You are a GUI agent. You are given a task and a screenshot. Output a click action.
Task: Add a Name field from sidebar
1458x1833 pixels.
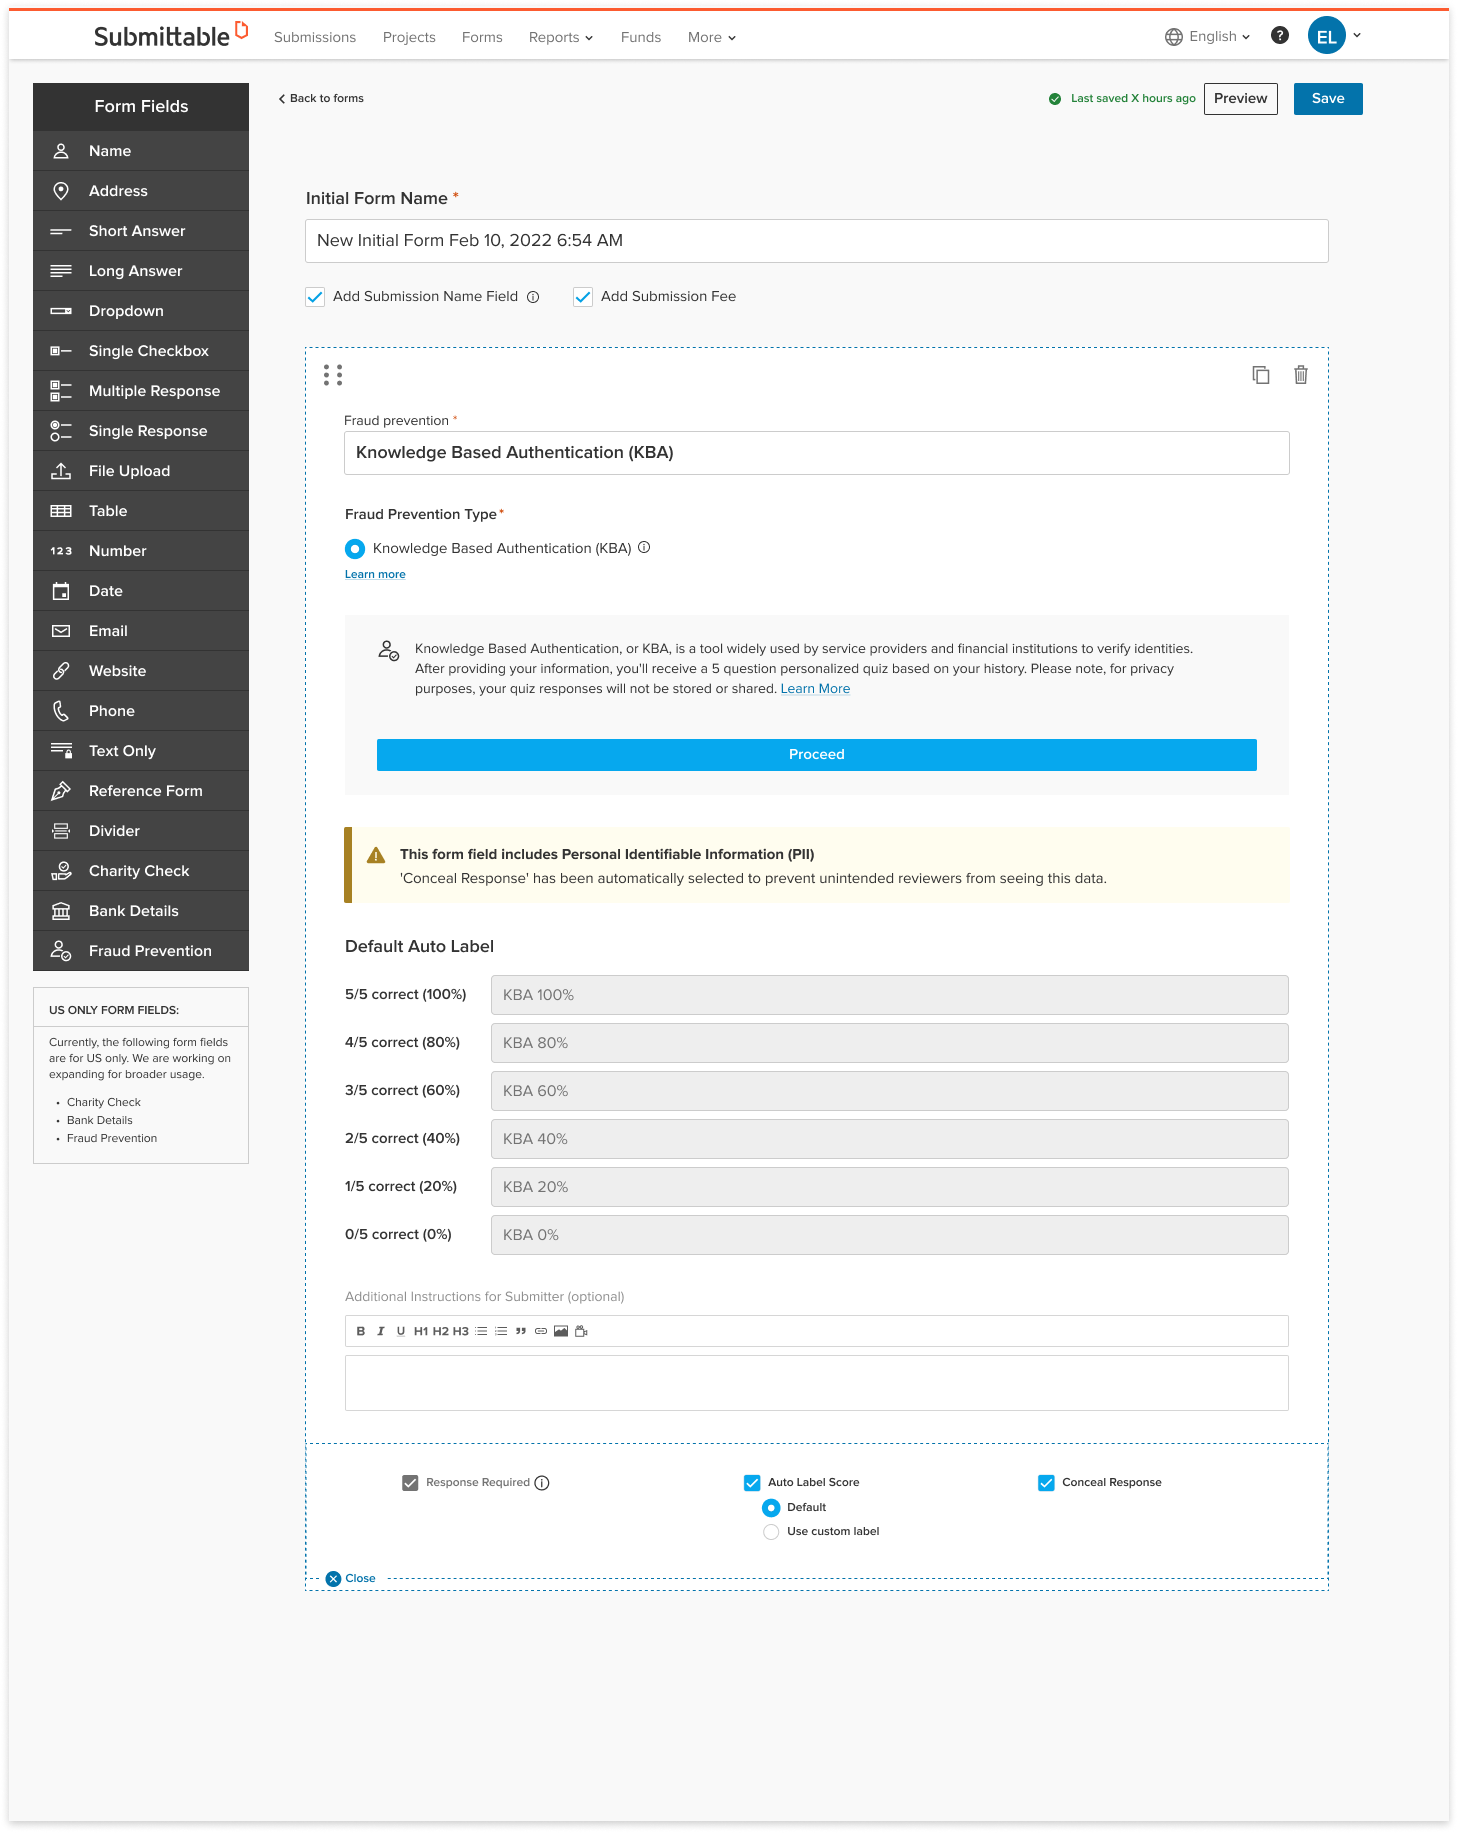(x=141, y=151)
